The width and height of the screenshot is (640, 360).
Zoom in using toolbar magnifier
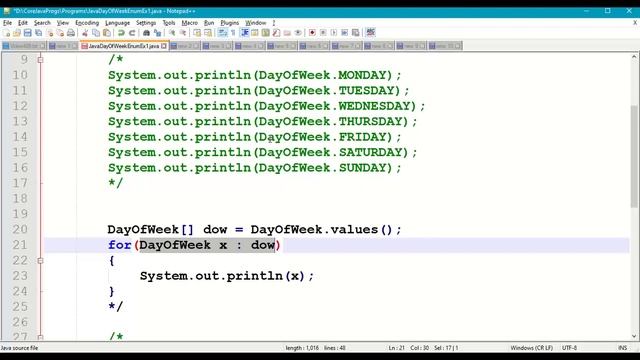click(172, 33)
